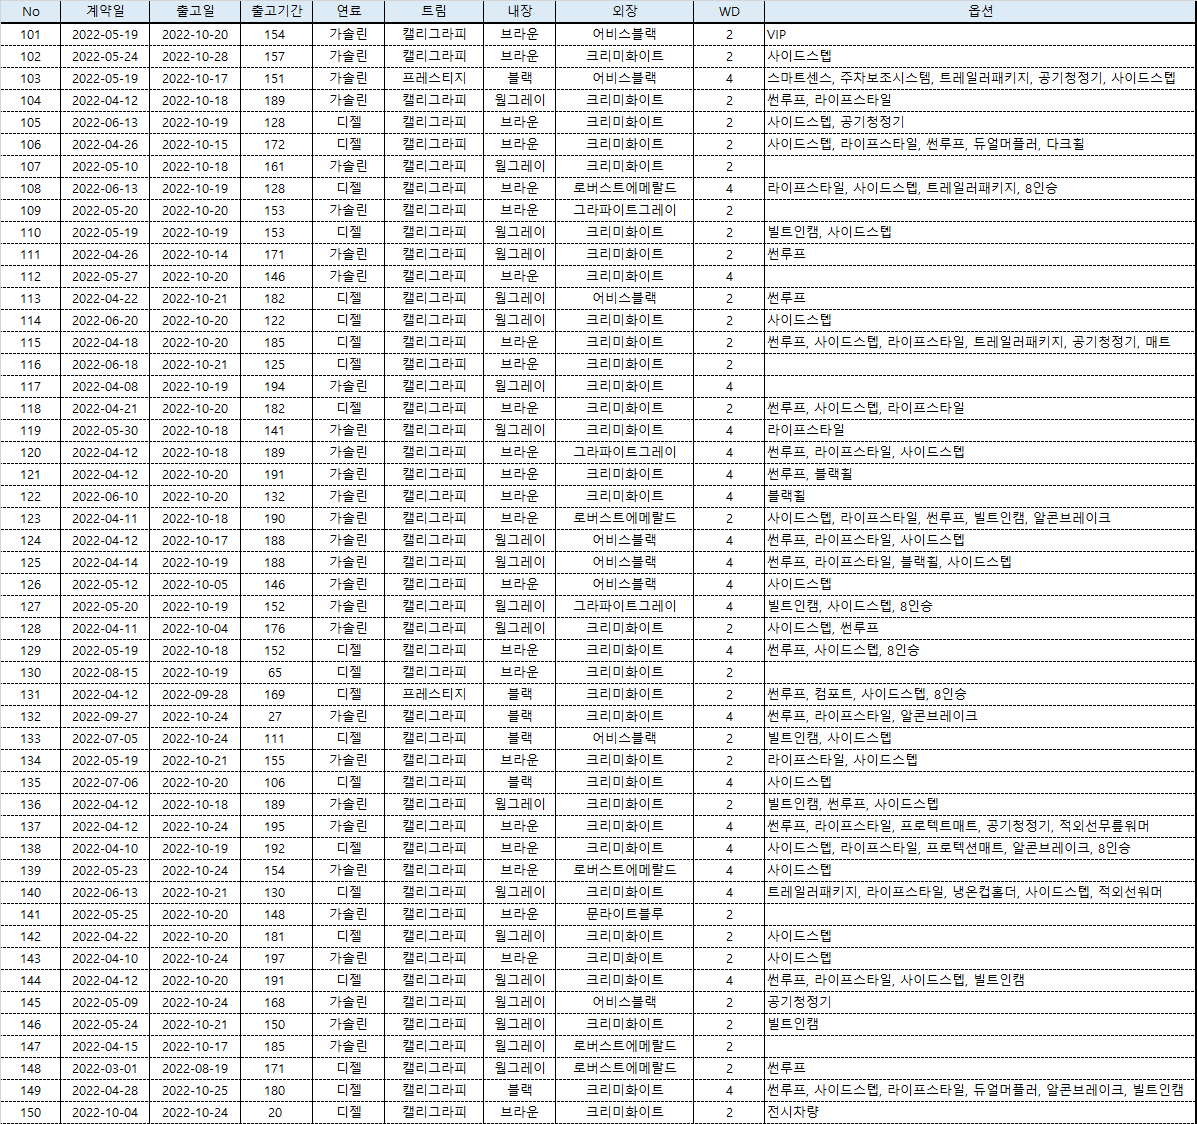Select 프레스티지 trim in row 131
Viewport: 1197px width, 1124px height.
click(x=434, y=695)
